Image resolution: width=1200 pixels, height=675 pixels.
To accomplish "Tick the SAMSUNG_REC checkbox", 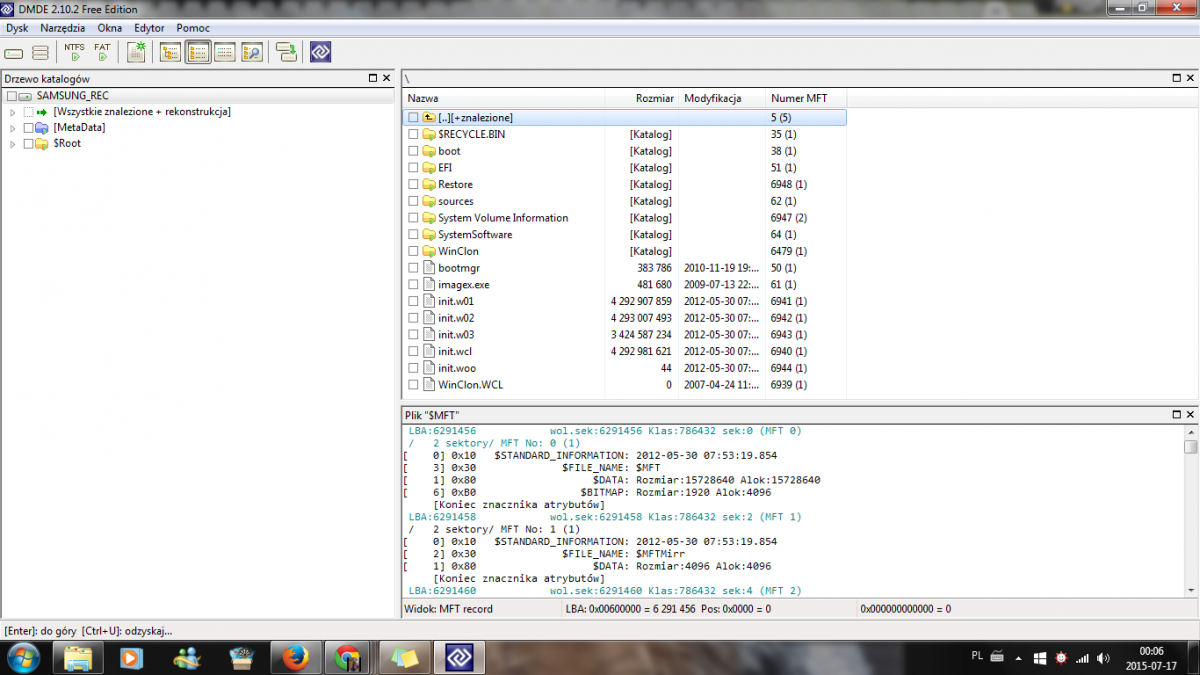I will click(x=11, y=96).
